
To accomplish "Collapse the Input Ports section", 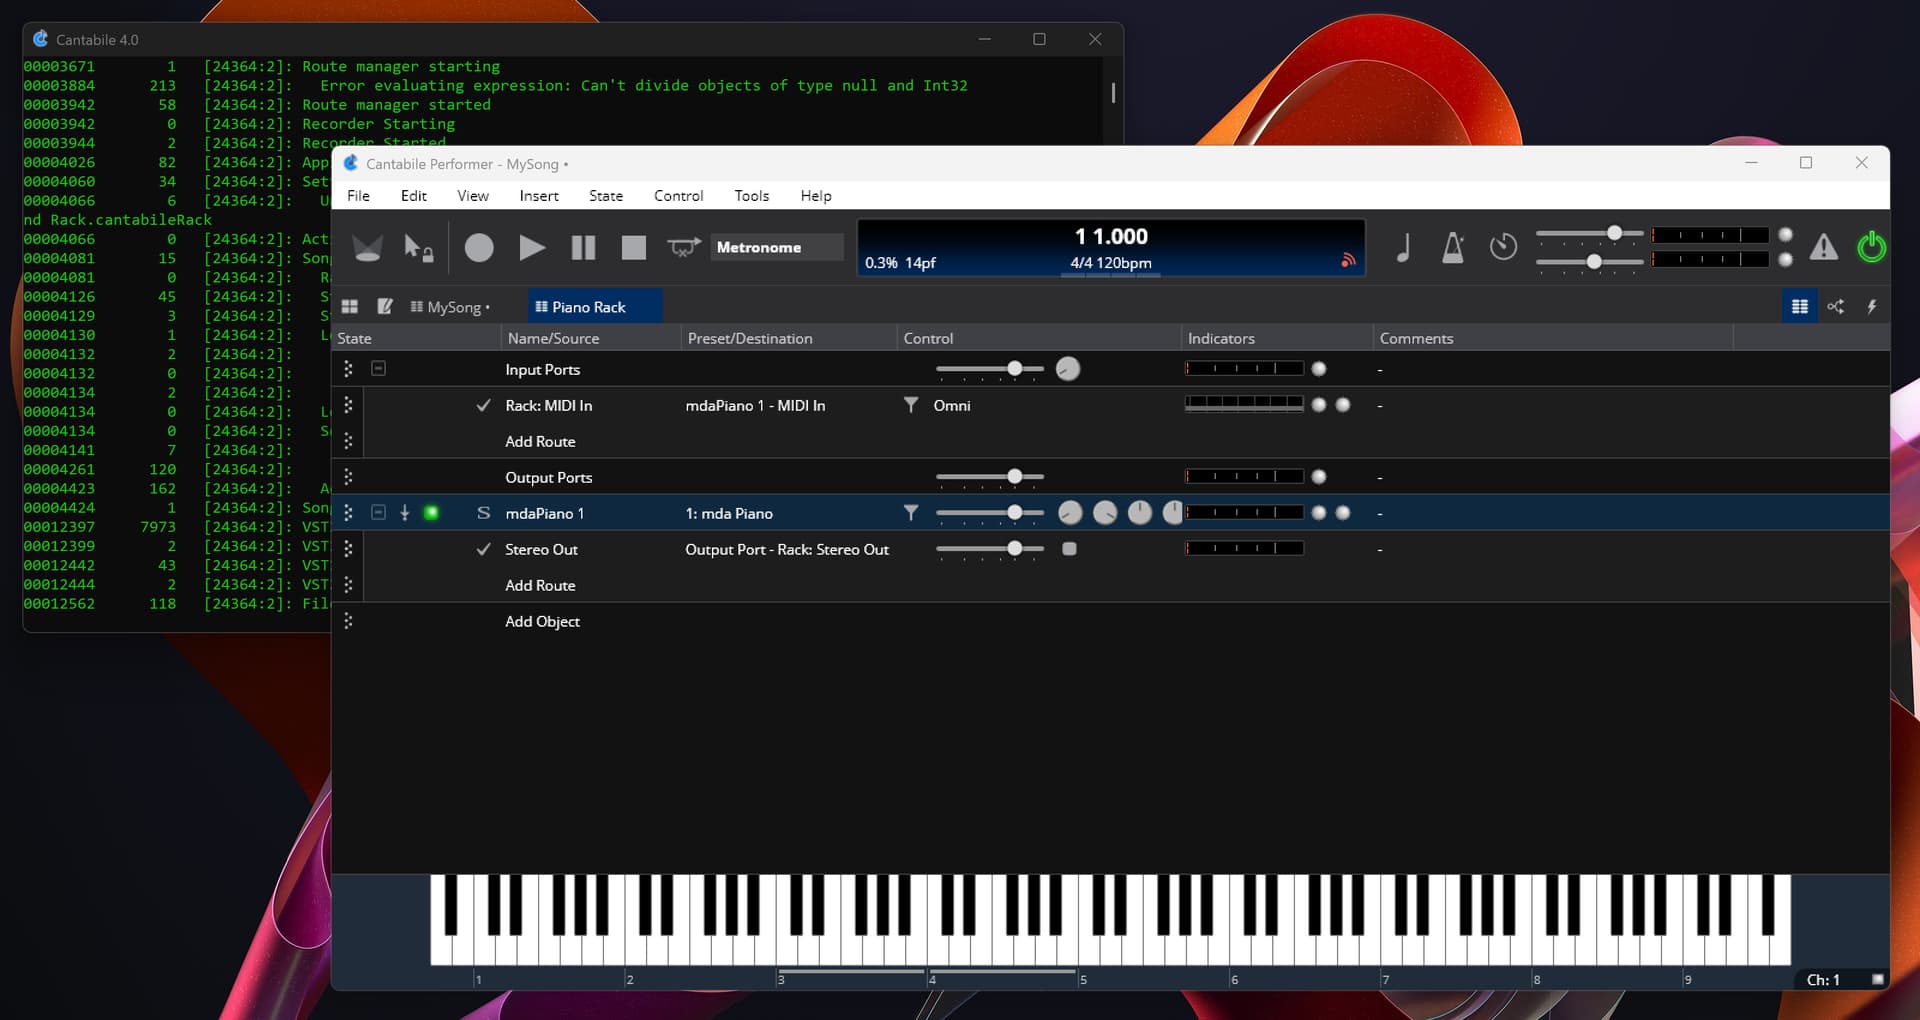I will click(x=378, y=369).
